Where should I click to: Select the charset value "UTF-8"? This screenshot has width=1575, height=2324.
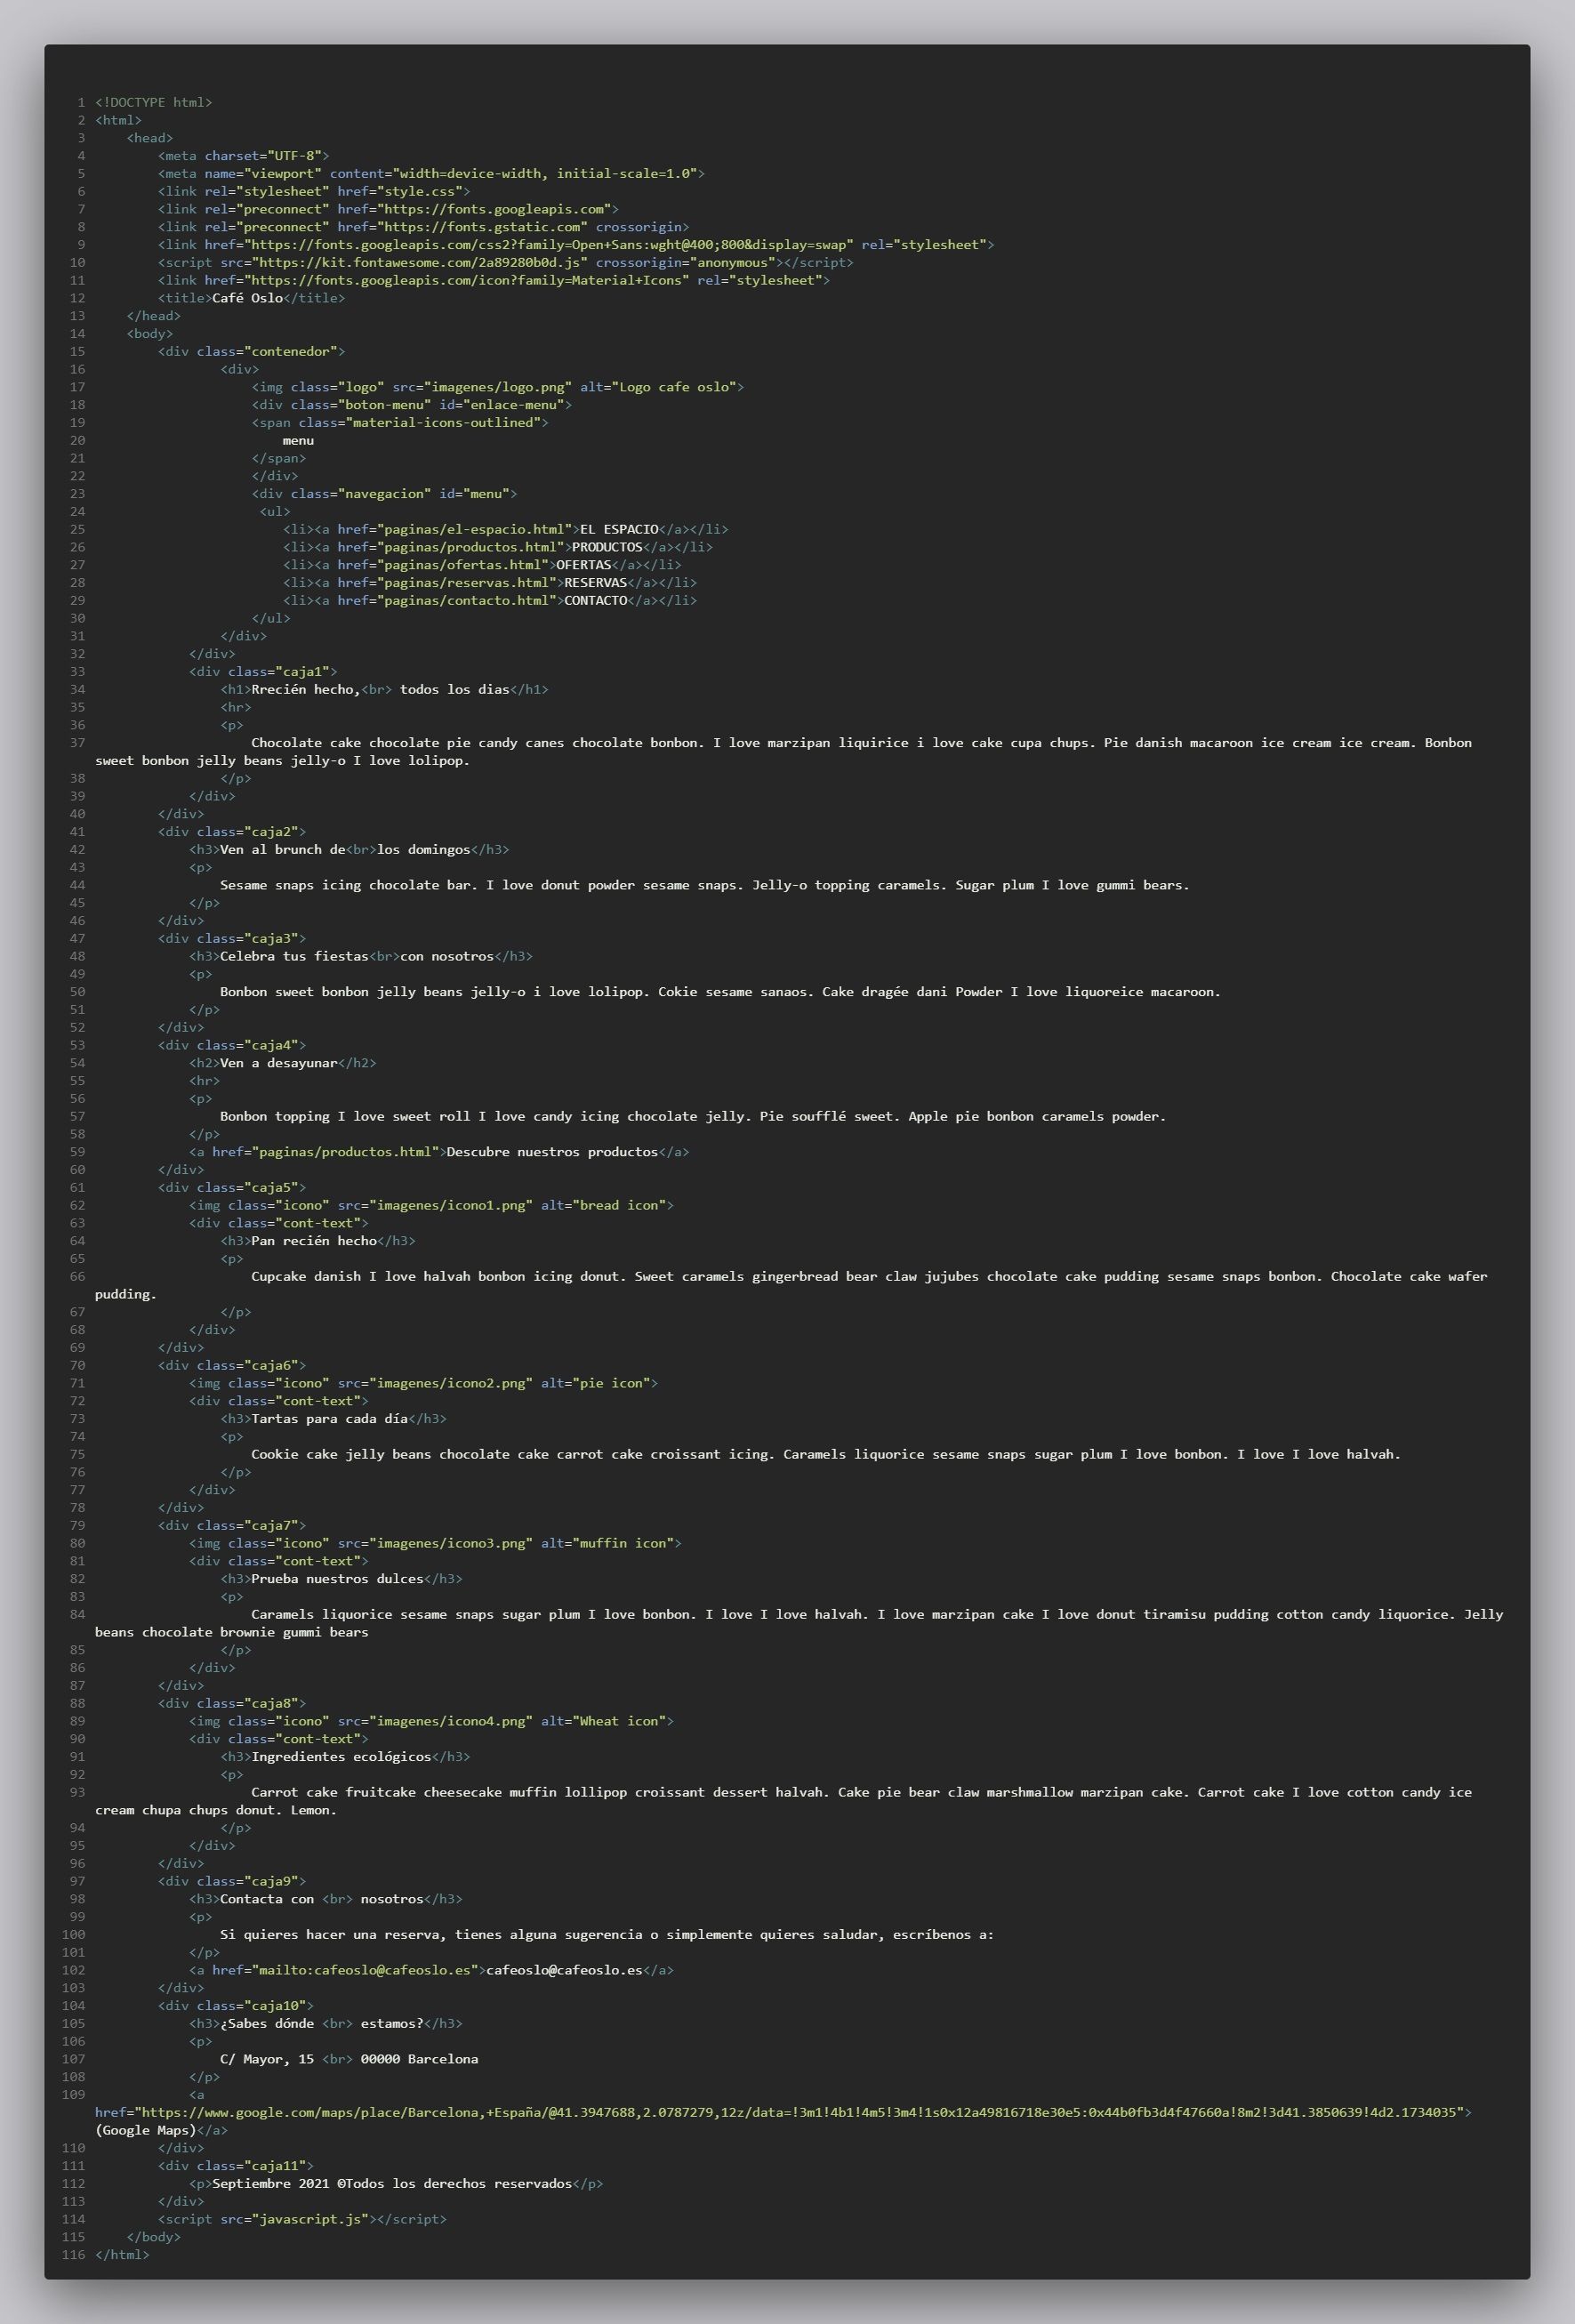[x=295, y=156]
